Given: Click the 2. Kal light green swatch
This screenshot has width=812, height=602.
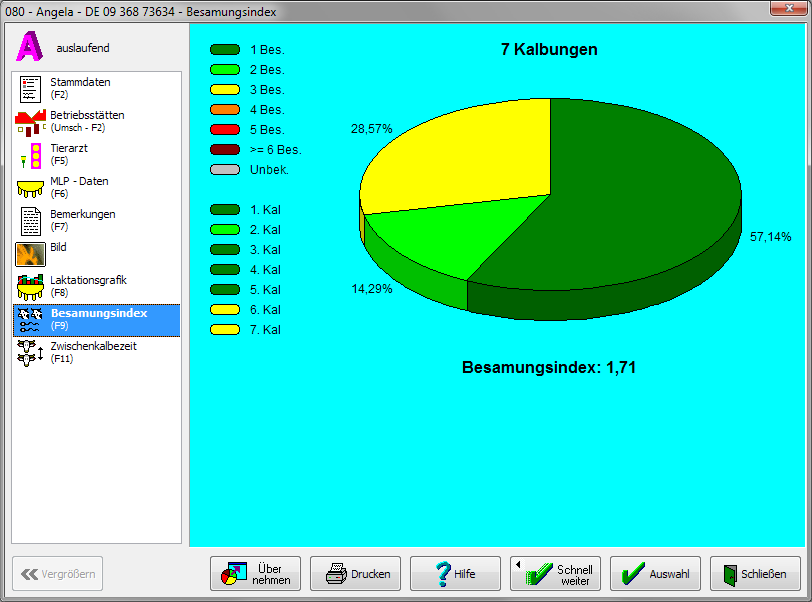Looking at the screenshot, I should [225, 230].
